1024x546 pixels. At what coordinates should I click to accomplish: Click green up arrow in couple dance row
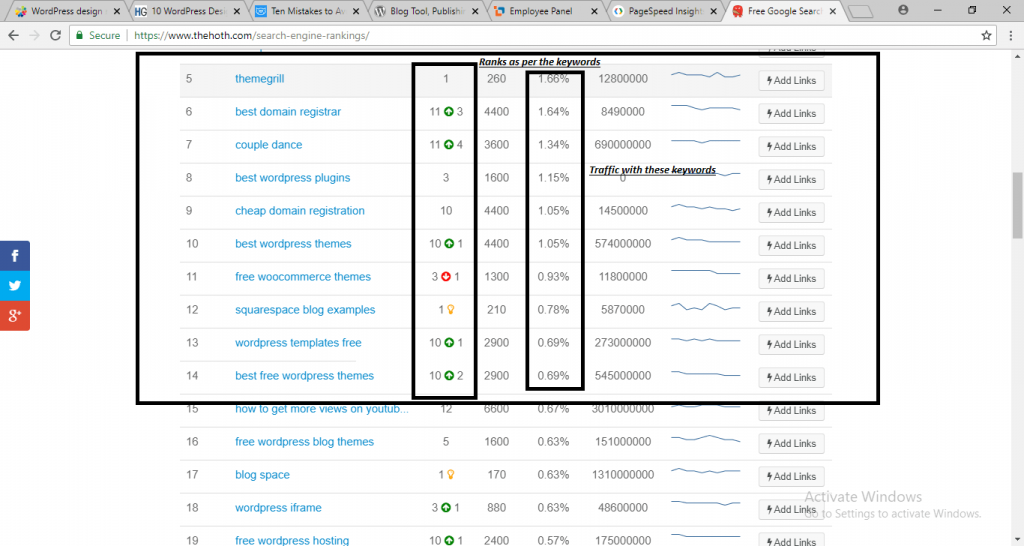449,145
